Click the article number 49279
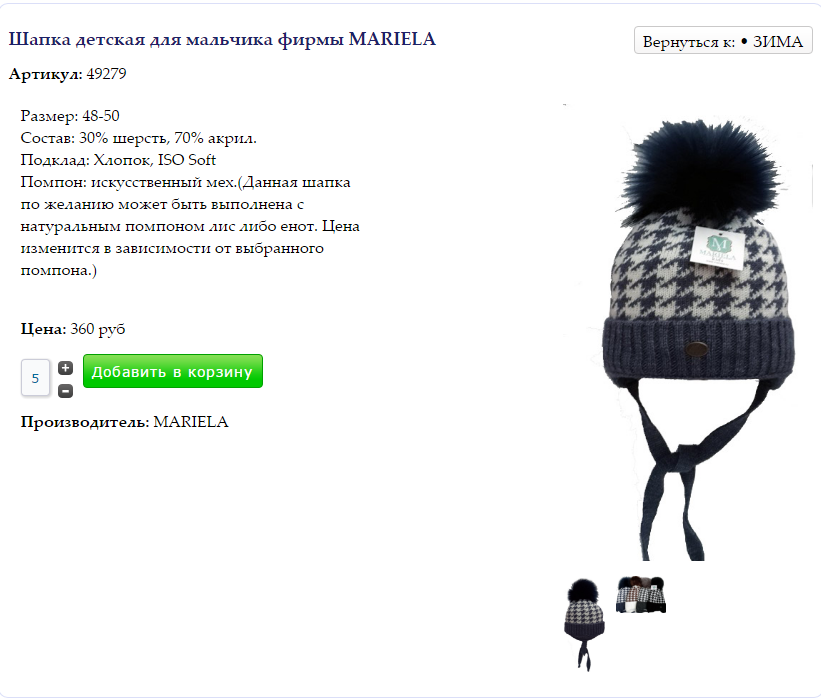Viewport: 821px width, 699px height. (106, 74)
